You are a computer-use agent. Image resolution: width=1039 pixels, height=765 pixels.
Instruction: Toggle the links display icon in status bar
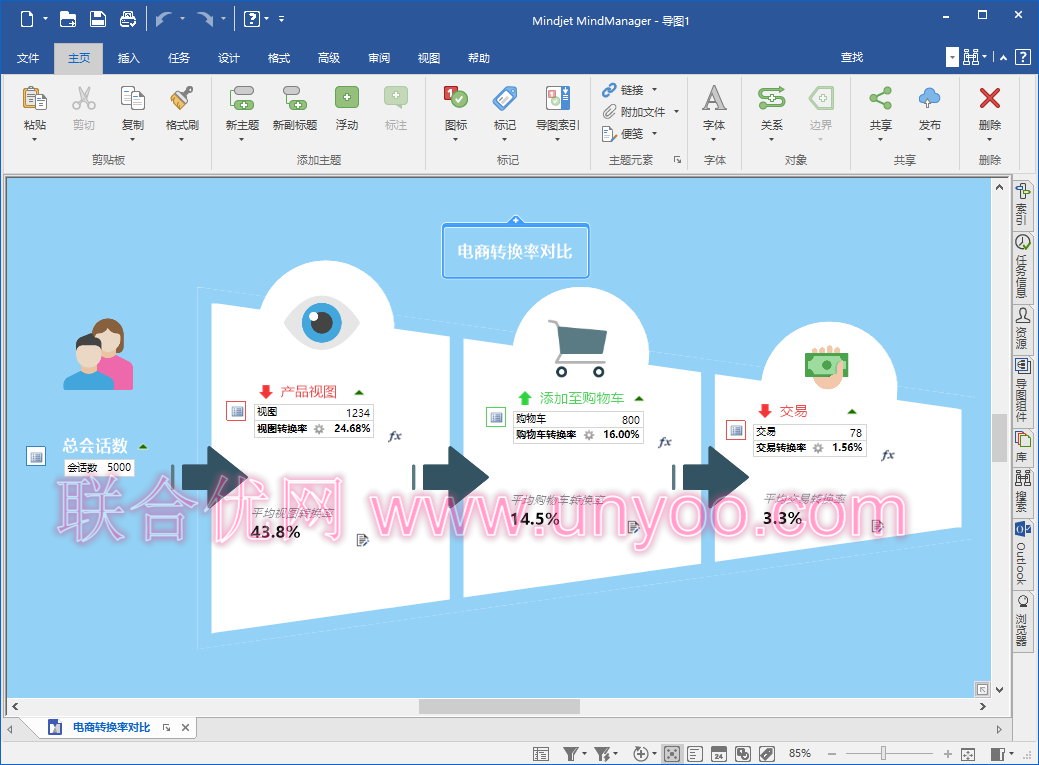click(743, 754)
